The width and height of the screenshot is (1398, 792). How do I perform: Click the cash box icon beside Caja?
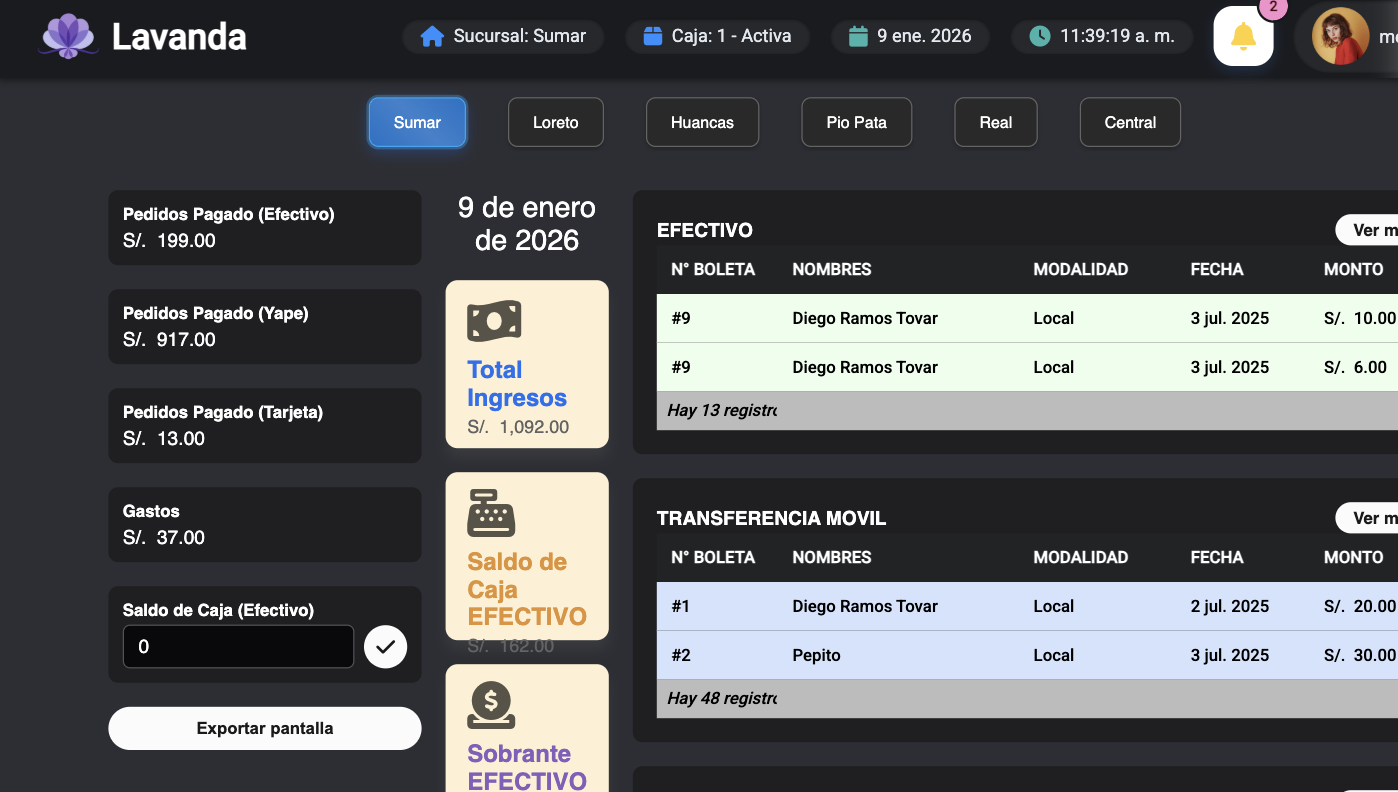pyautogui.click(x=652, y=37)
